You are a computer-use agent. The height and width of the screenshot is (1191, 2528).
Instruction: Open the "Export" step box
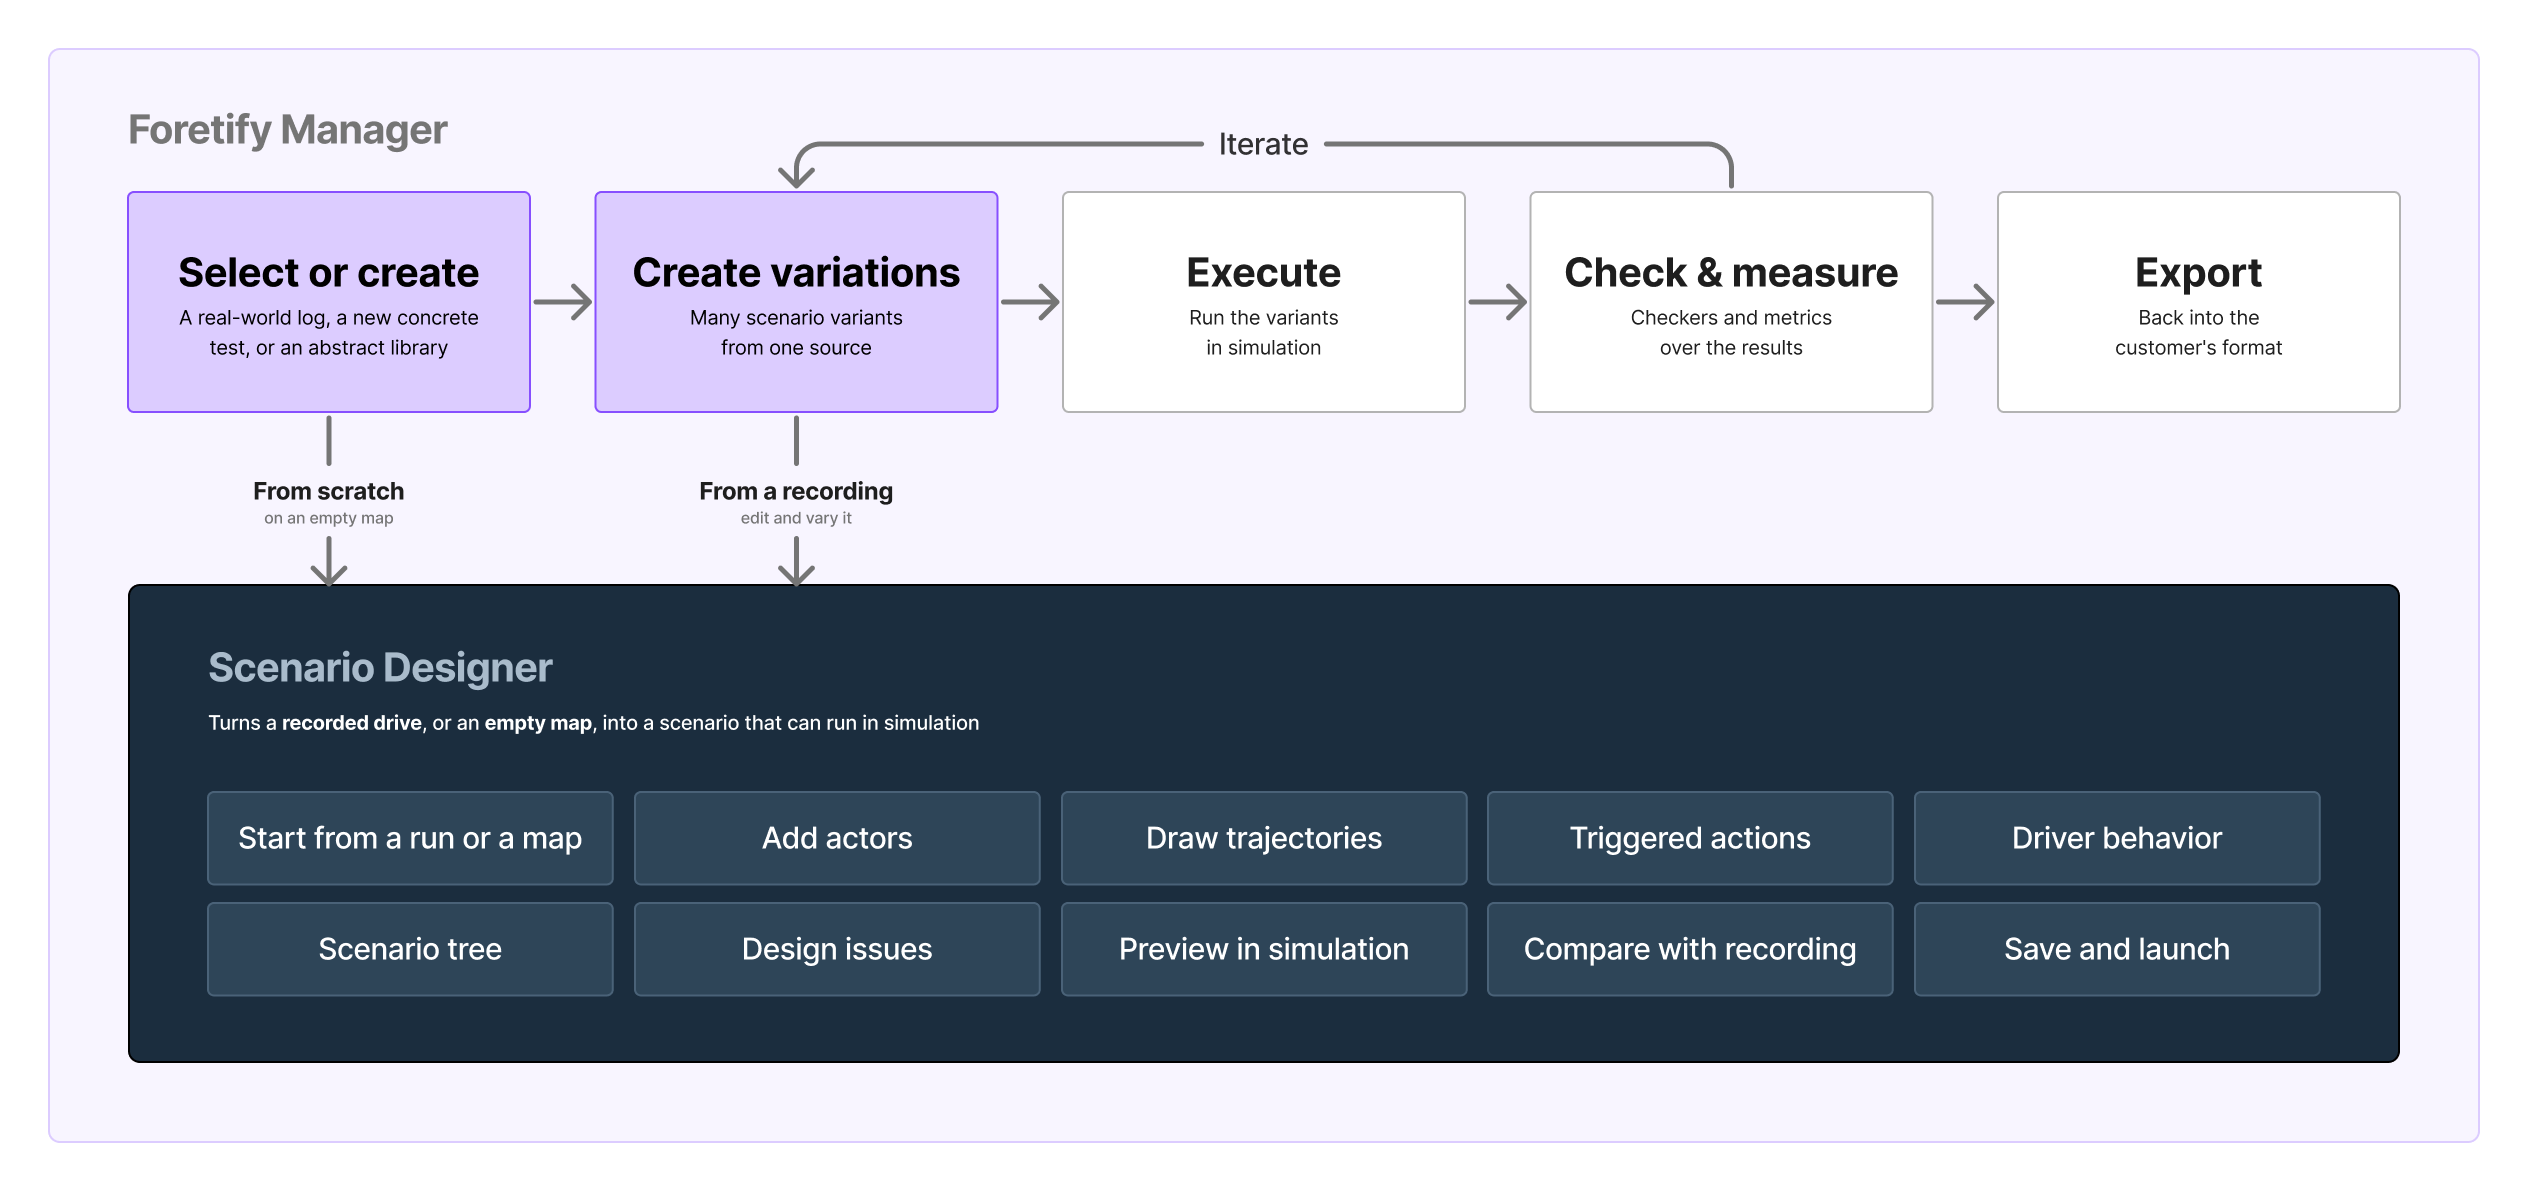click(x=2199, y=302)
